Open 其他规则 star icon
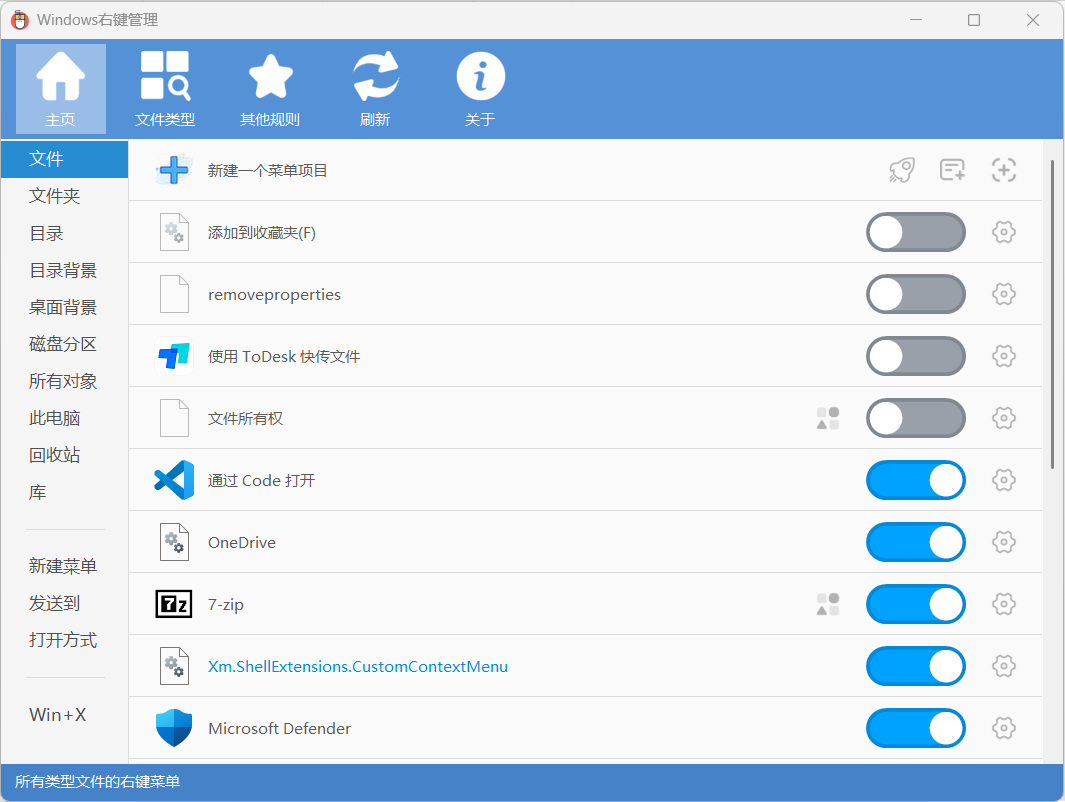This screenshot has width=1065, height=802. tap(270, 89)
